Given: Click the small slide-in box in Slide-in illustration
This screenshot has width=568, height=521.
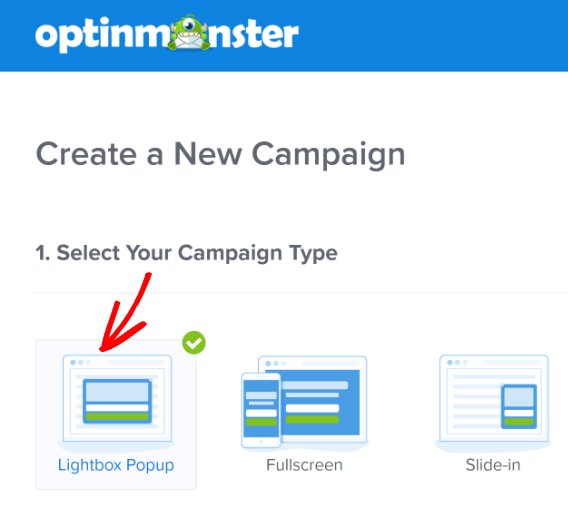Looking at the screenshot, I should (519, 407).
